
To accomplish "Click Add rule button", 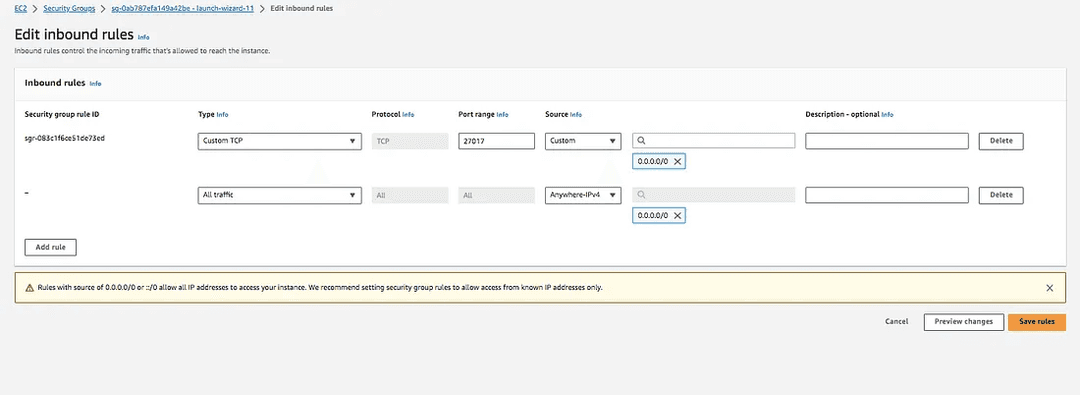I will [x=50, y=247].
